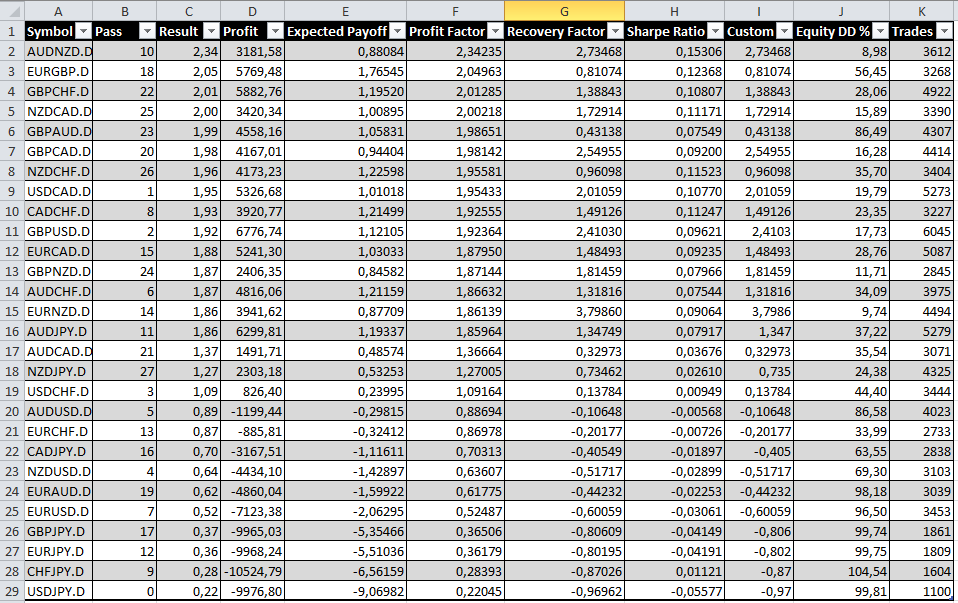Click the Select All corner button

point(12,11)
